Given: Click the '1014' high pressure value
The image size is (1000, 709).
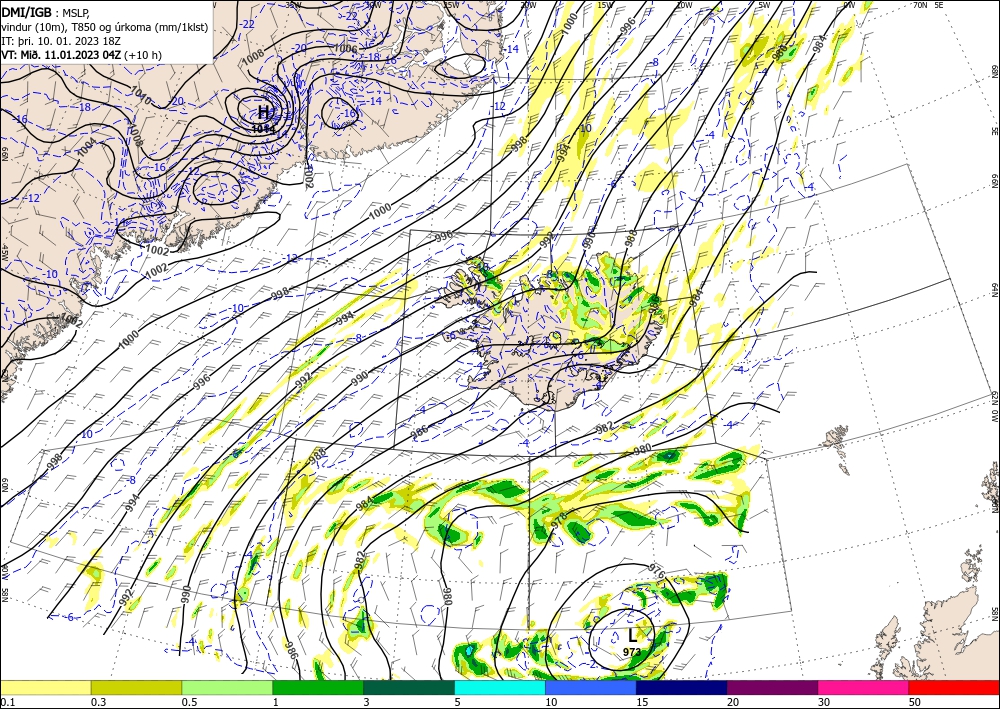Looking at the screenshot, I should click(263, 128).
